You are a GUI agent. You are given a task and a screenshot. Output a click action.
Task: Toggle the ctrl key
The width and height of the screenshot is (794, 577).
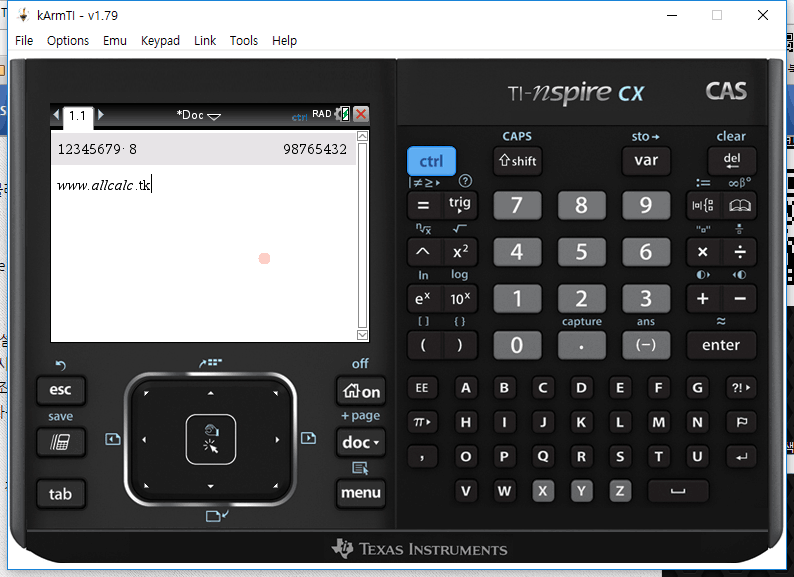click(x=431, y=161)
